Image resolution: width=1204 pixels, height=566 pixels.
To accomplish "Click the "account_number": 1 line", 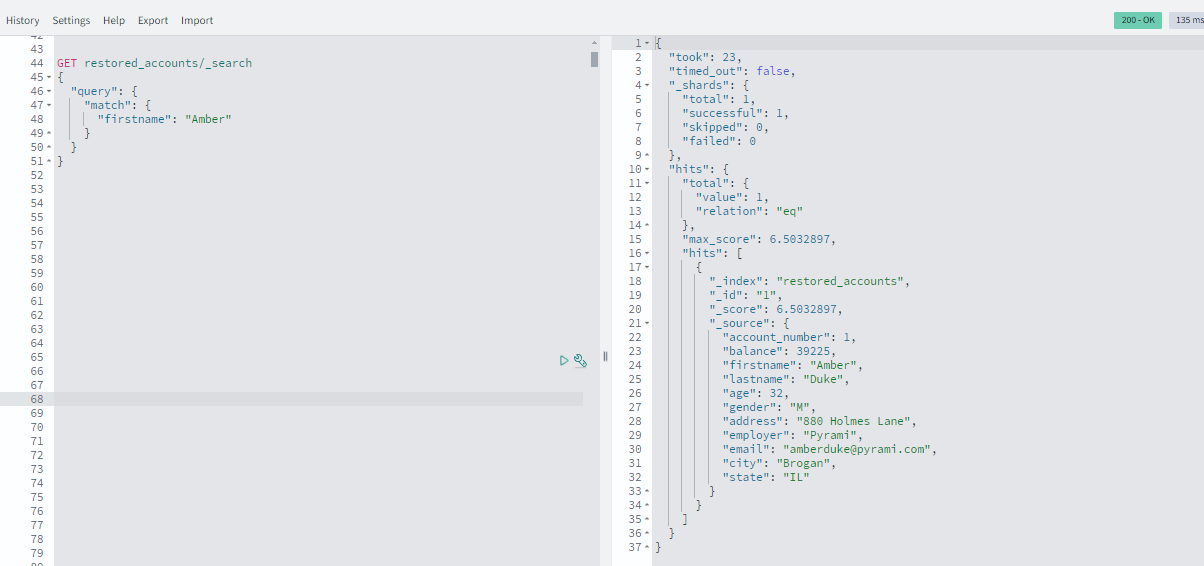I will [789, 337].
